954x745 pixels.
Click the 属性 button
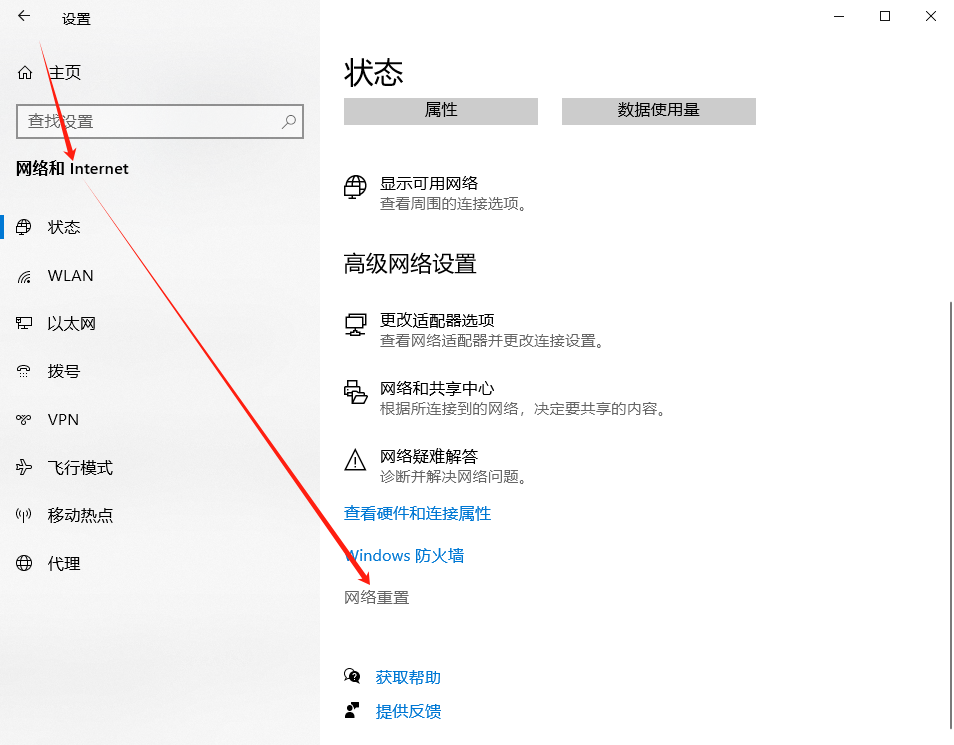(440, 111)
